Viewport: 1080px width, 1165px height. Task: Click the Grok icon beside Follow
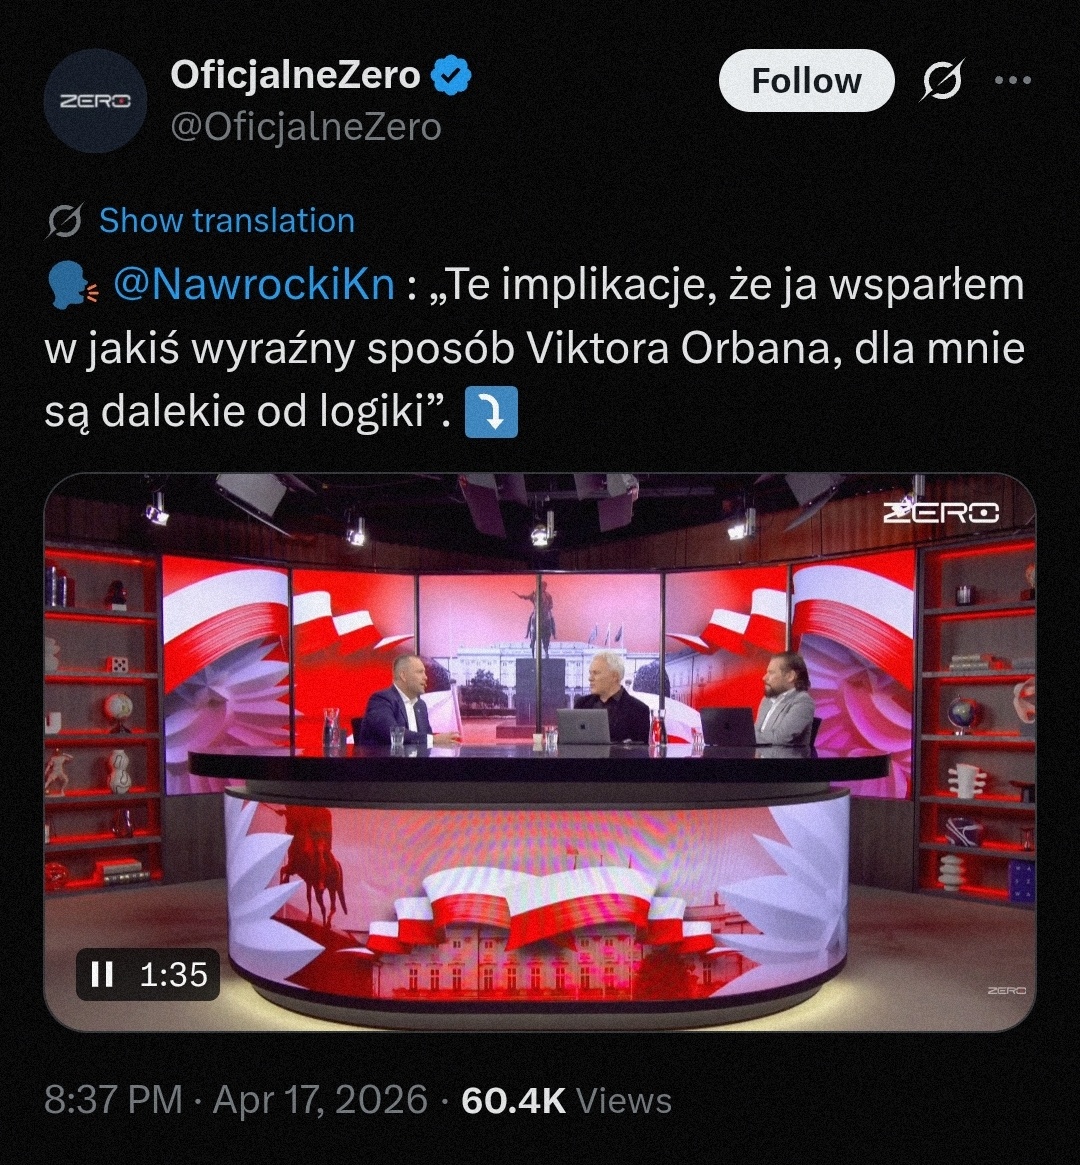pyautogui.click(x=943, y=79)
